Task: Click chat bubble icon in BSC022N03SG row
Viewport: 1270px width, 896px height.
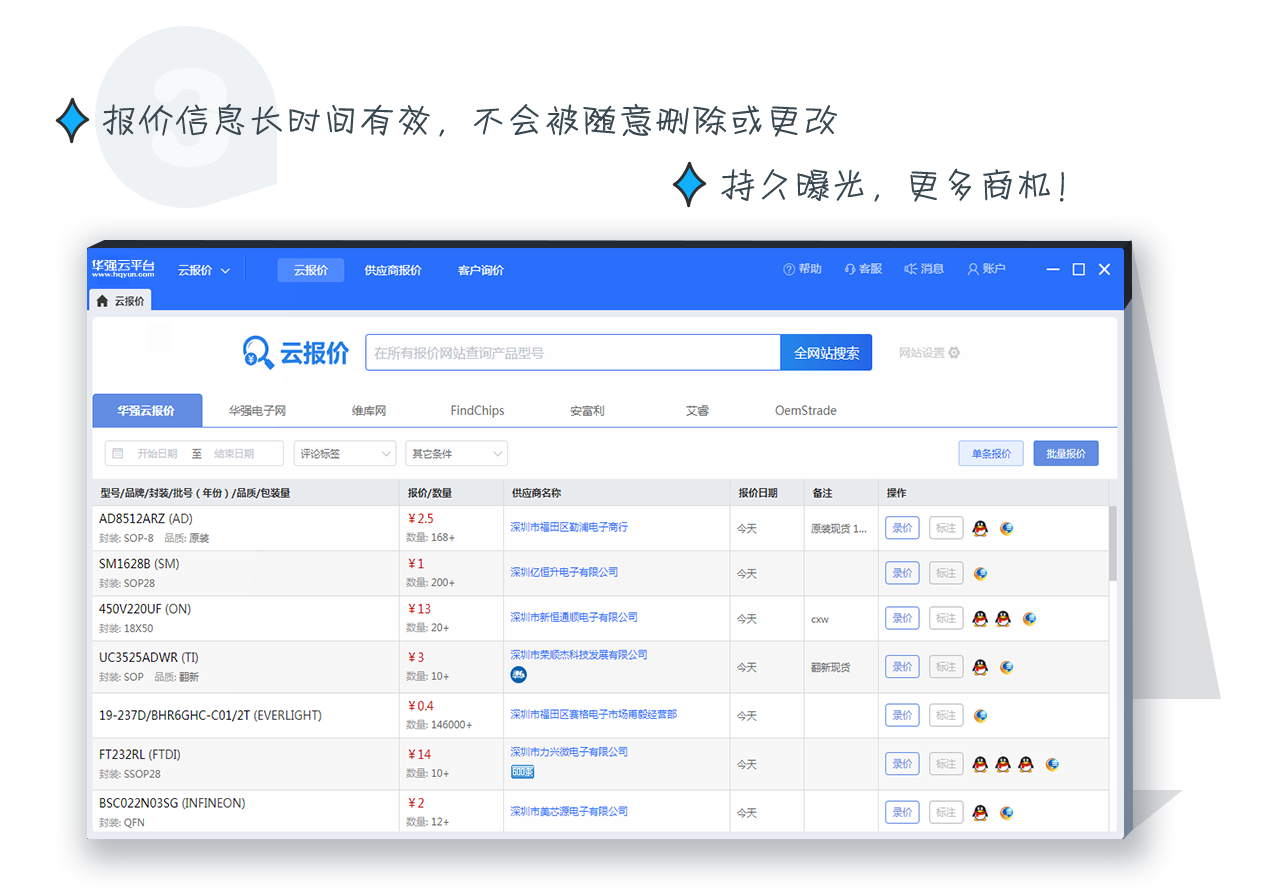Action: coord(1007,813)
